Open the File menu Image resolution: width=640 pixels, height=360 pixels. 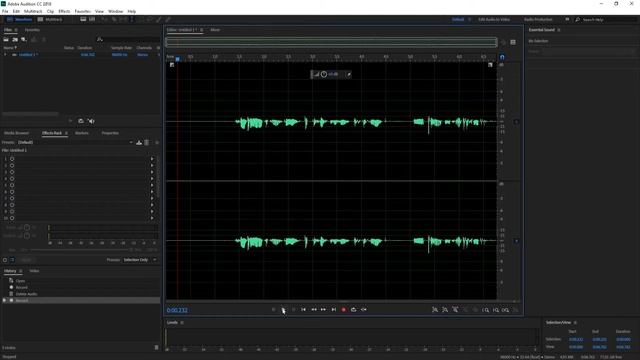(5, 11)
